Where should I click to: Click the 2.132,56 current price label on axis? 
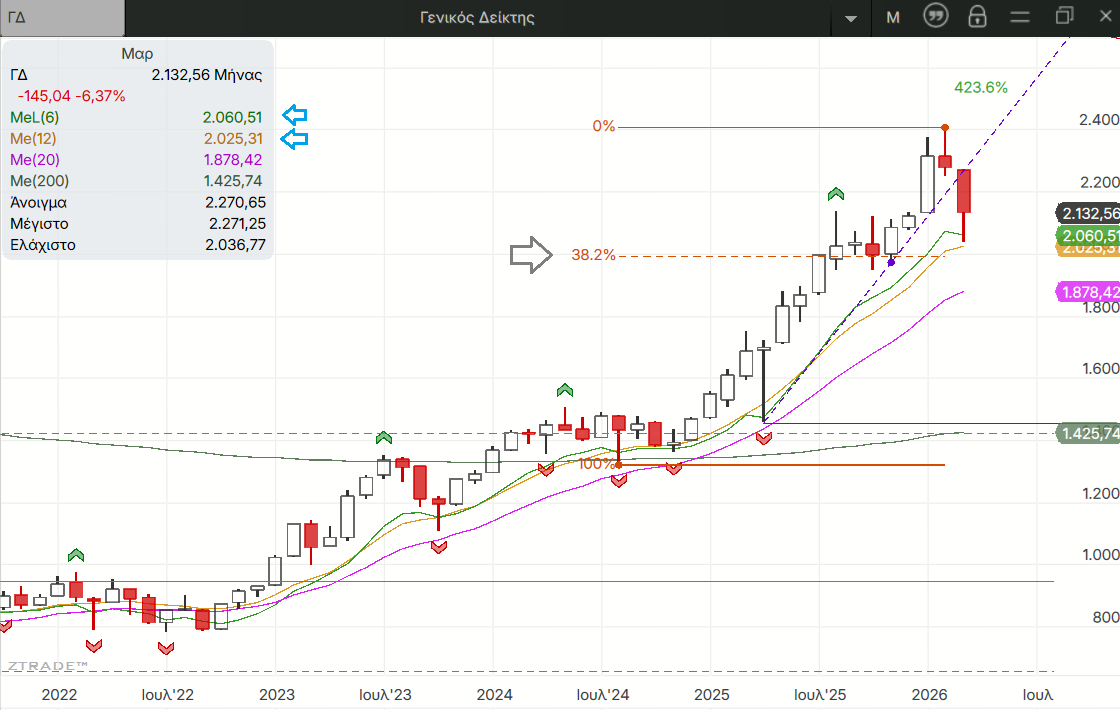(1090, 213)
